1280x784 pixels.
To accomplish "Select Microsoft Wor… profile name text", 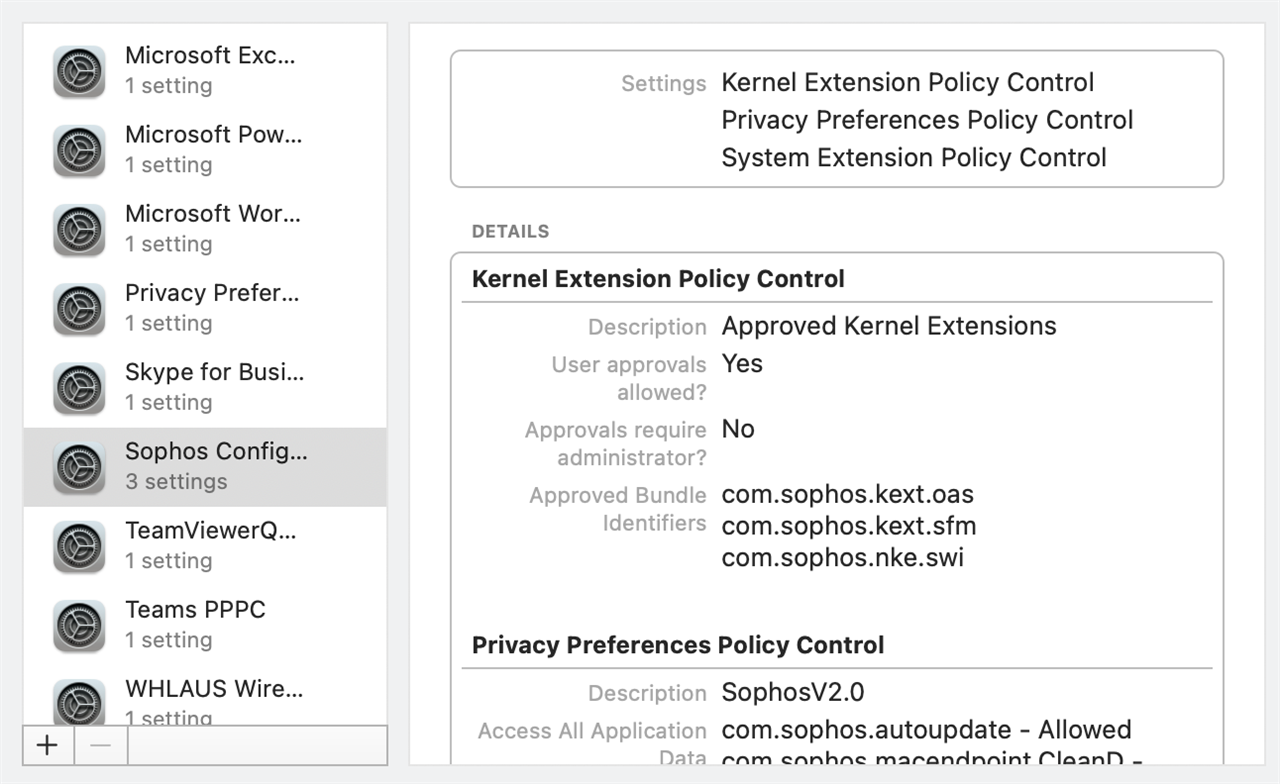I will [x=213, y=213].
